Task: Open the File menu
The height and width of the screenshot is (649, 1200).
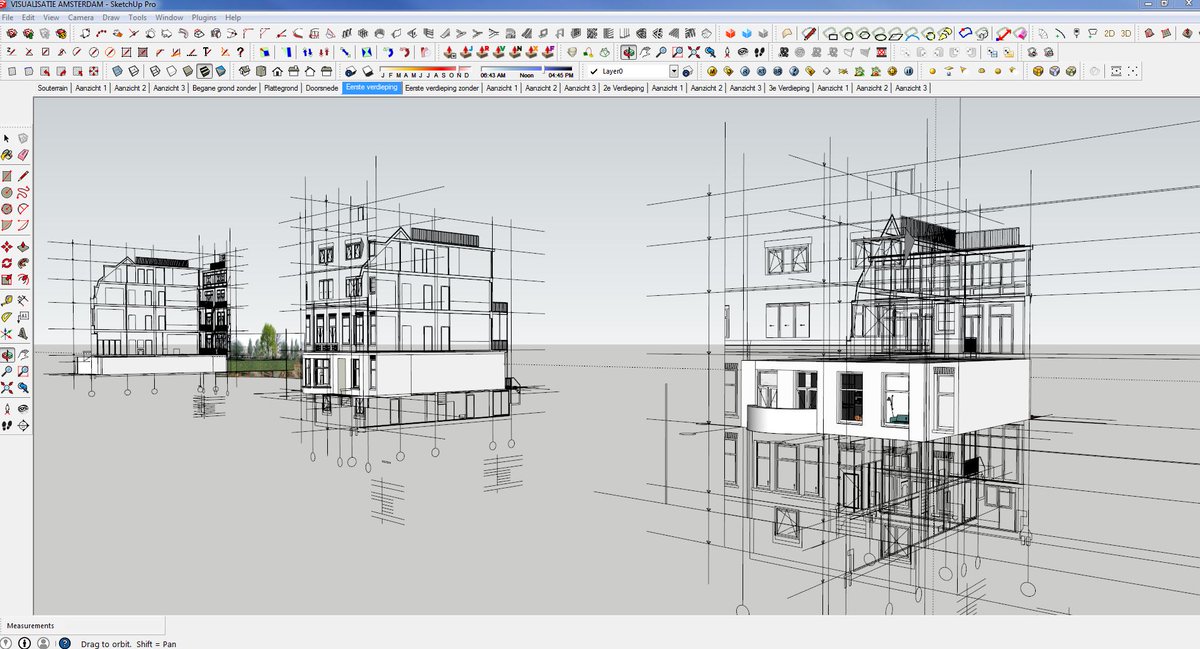Action: tap(9, 18)
